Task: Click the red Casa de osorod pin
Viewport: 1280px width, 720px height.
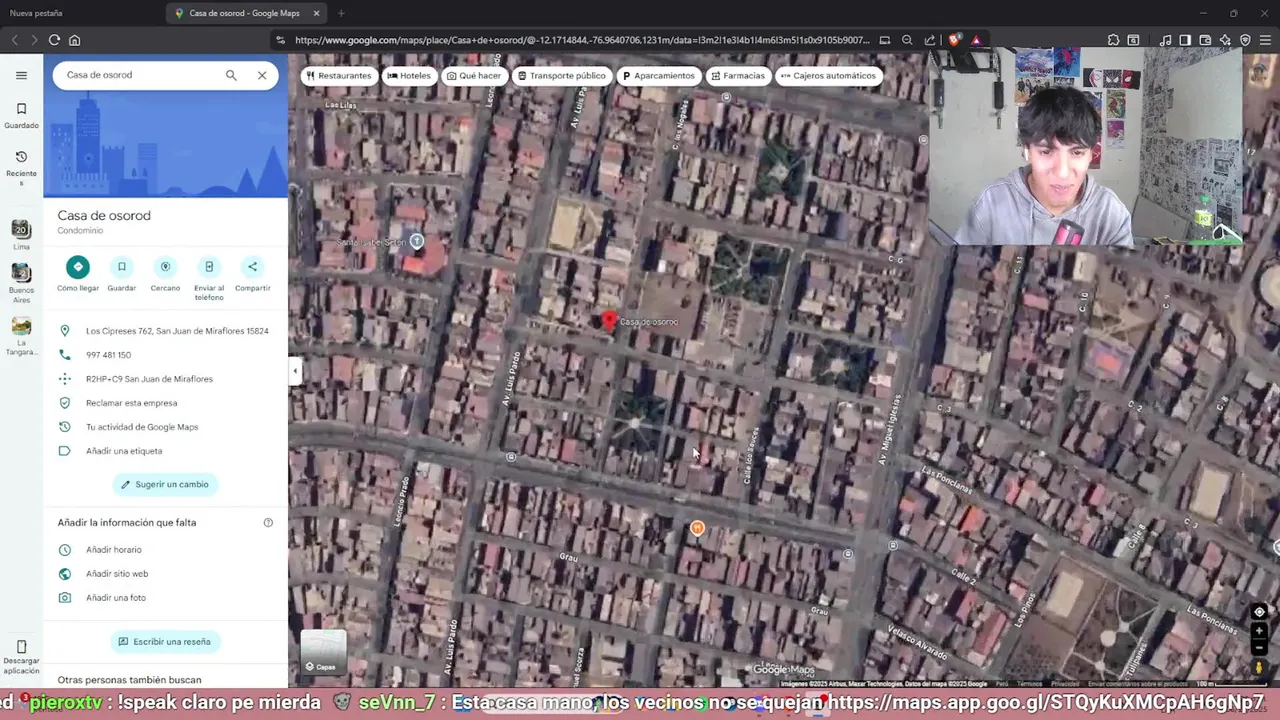Action: 608,320
